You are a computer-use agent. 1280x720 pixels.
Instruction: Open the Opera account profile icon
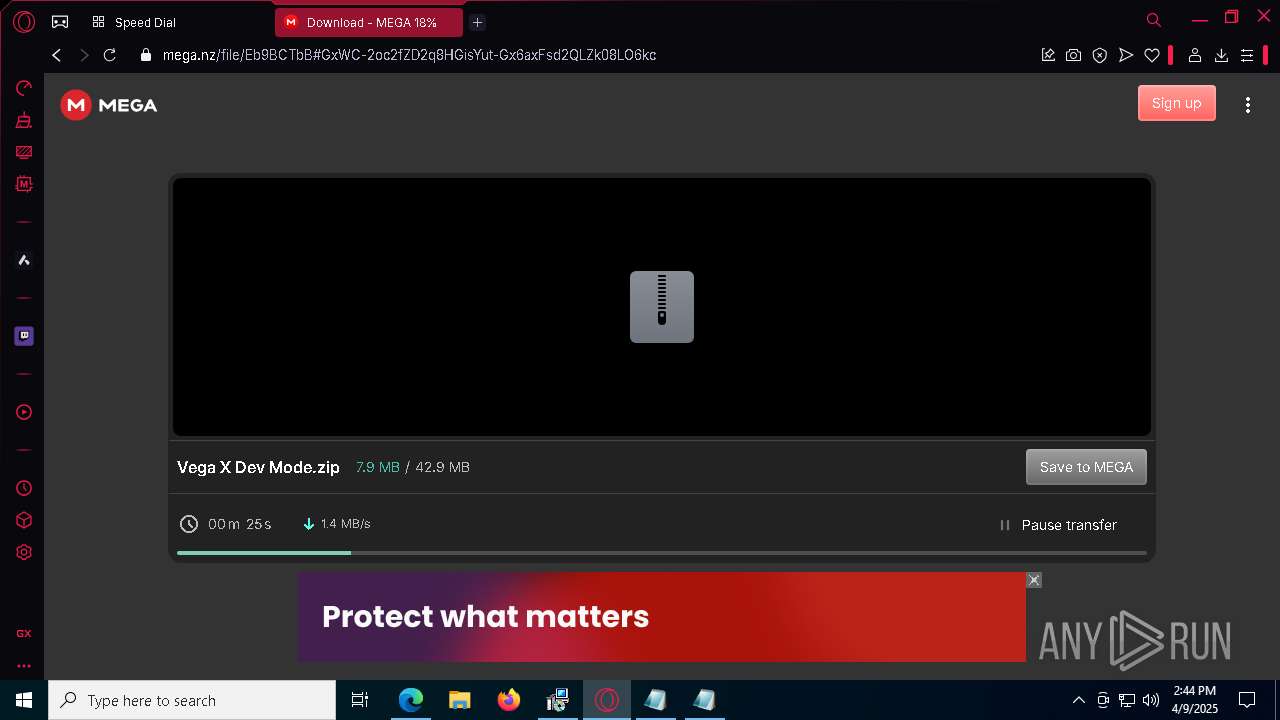click(x=1194, y=55)
